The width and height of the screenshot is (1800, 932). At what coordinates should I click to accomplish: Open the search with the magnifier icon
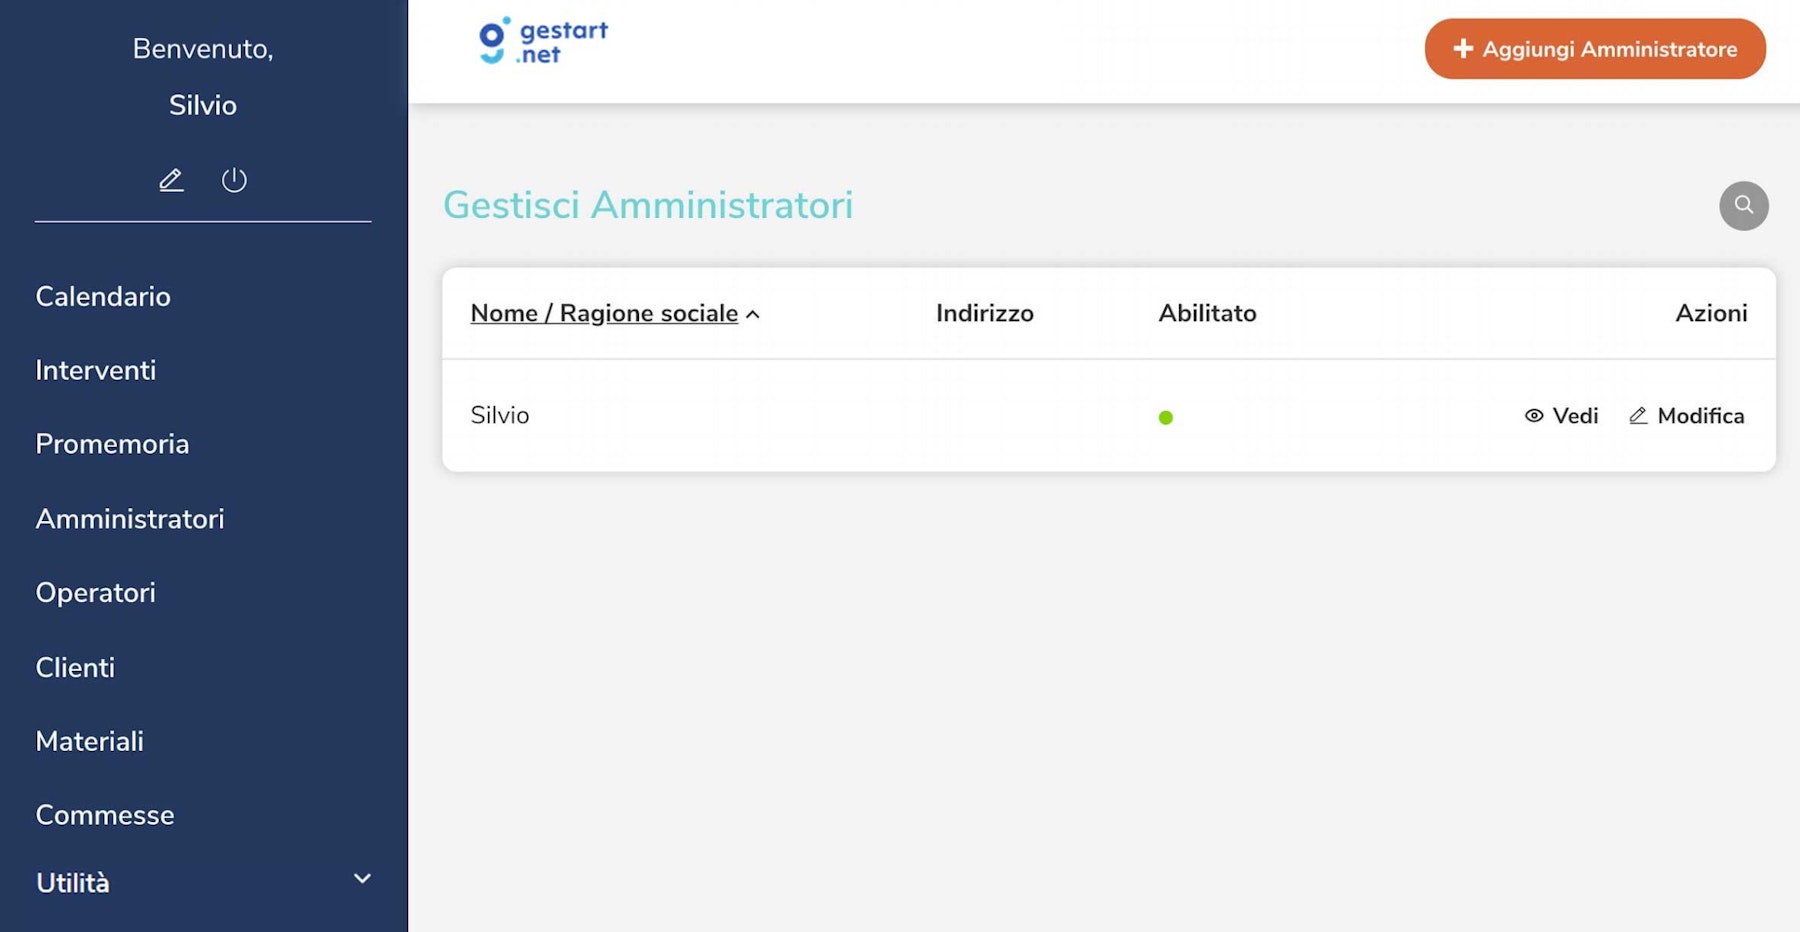coord(1744,205)
